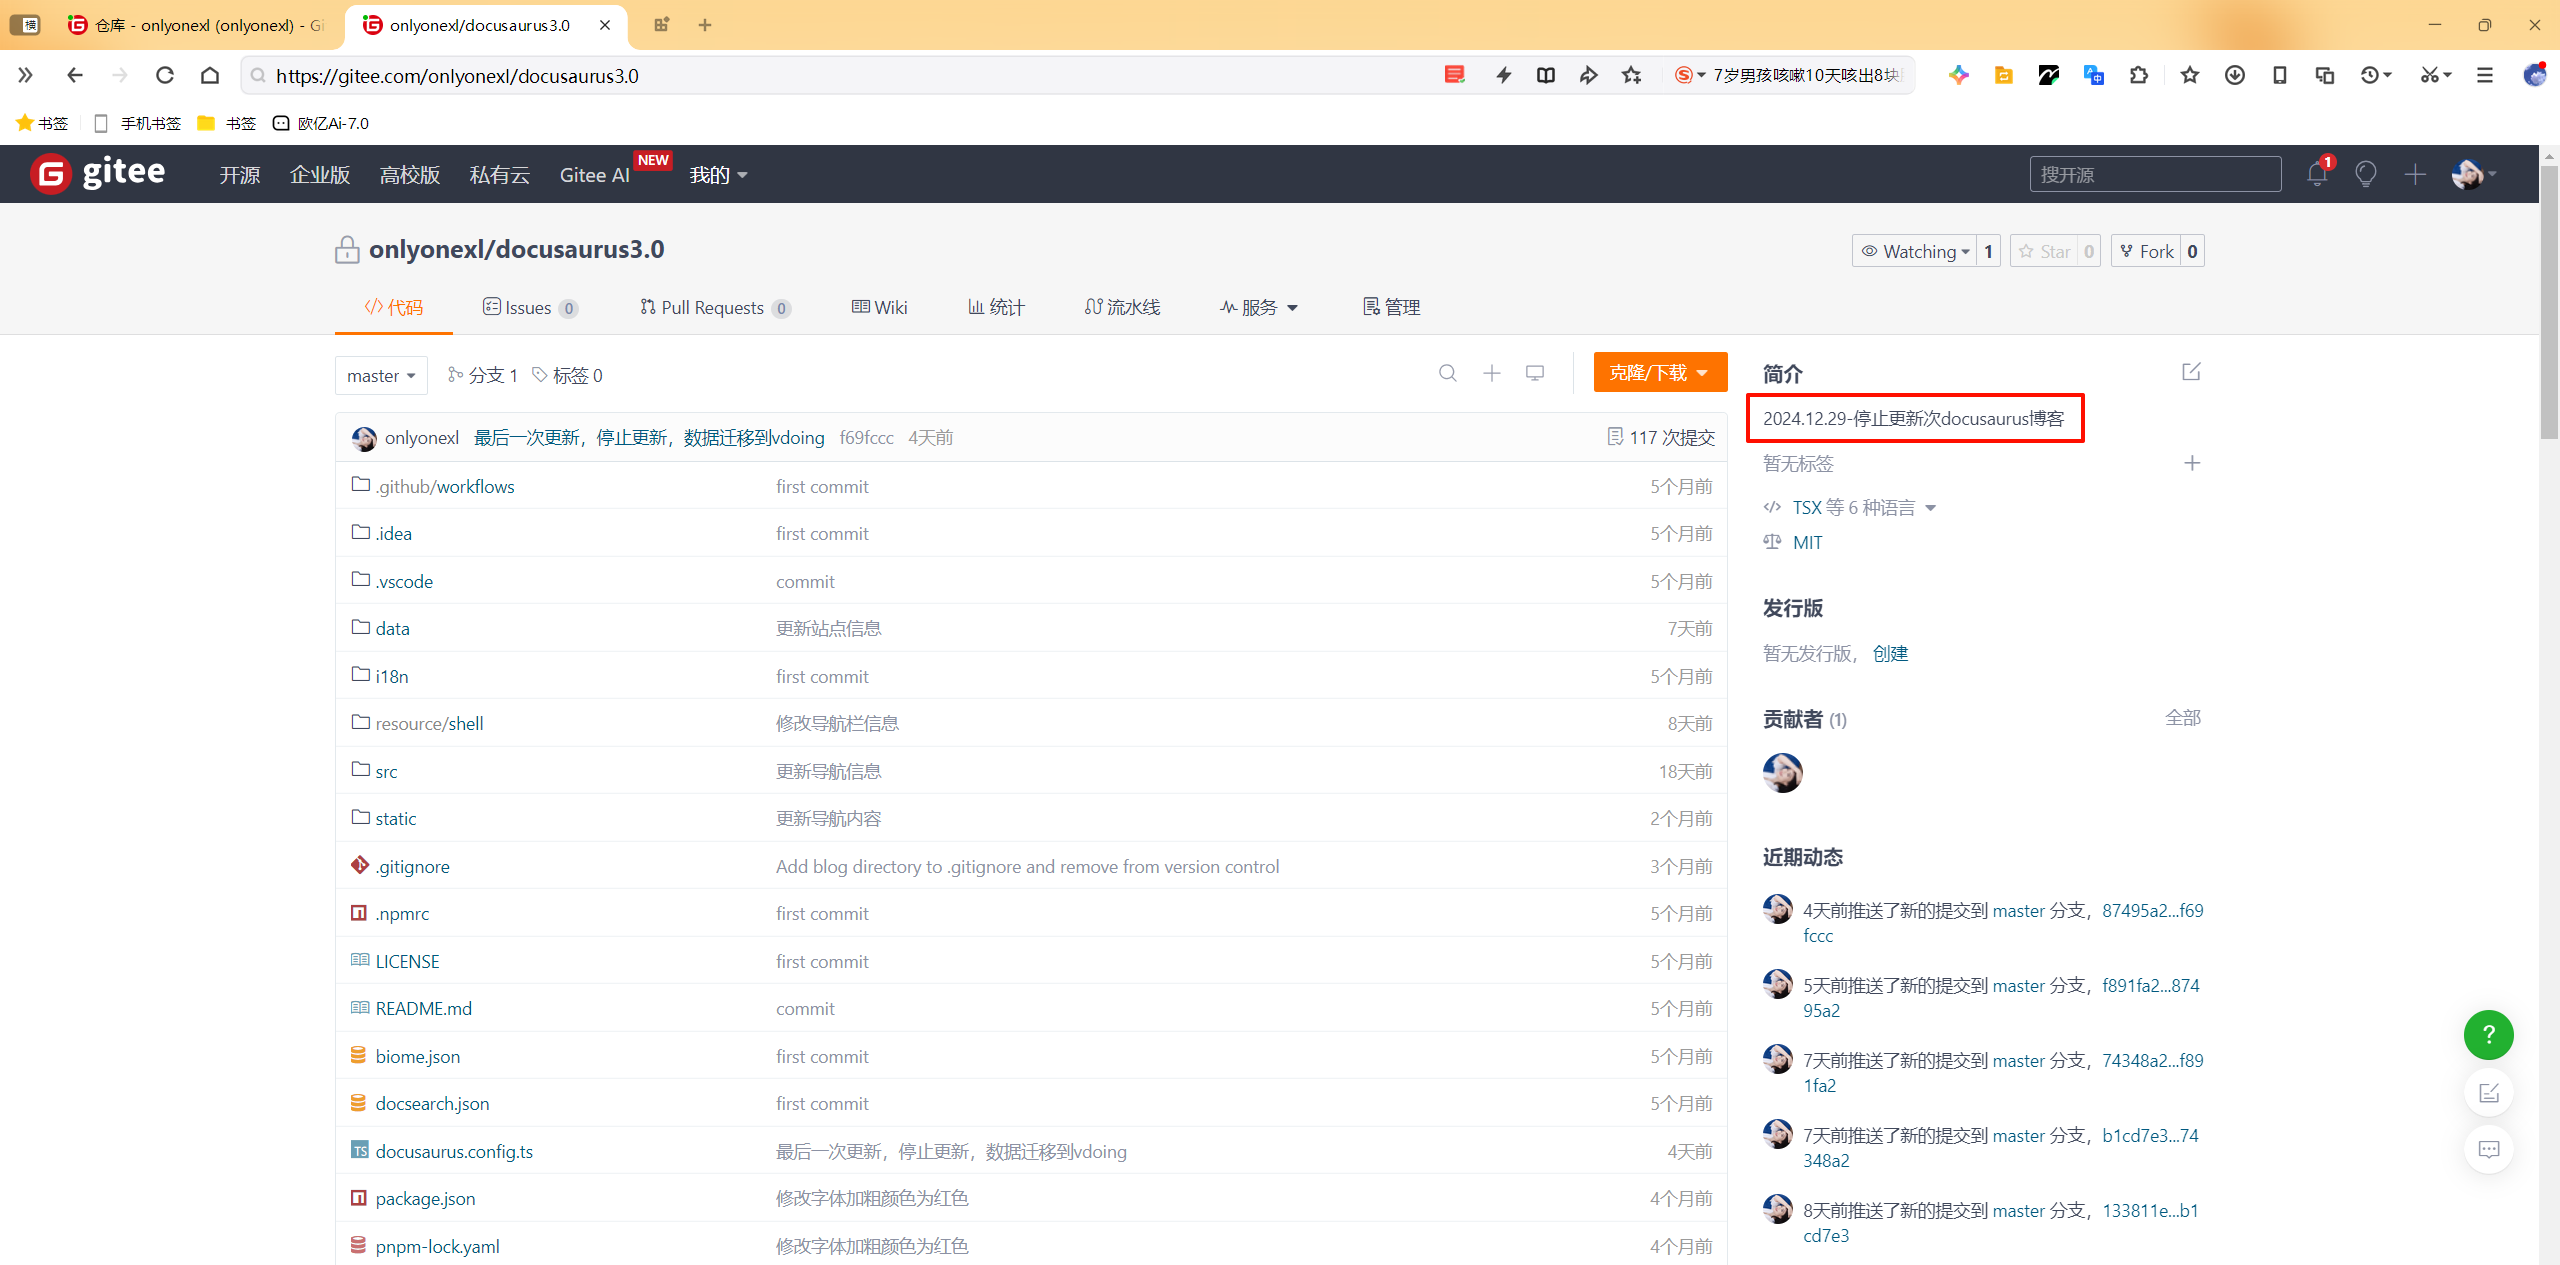
Task: Open the MIT license link
Action: click(x=1807, y=542)
